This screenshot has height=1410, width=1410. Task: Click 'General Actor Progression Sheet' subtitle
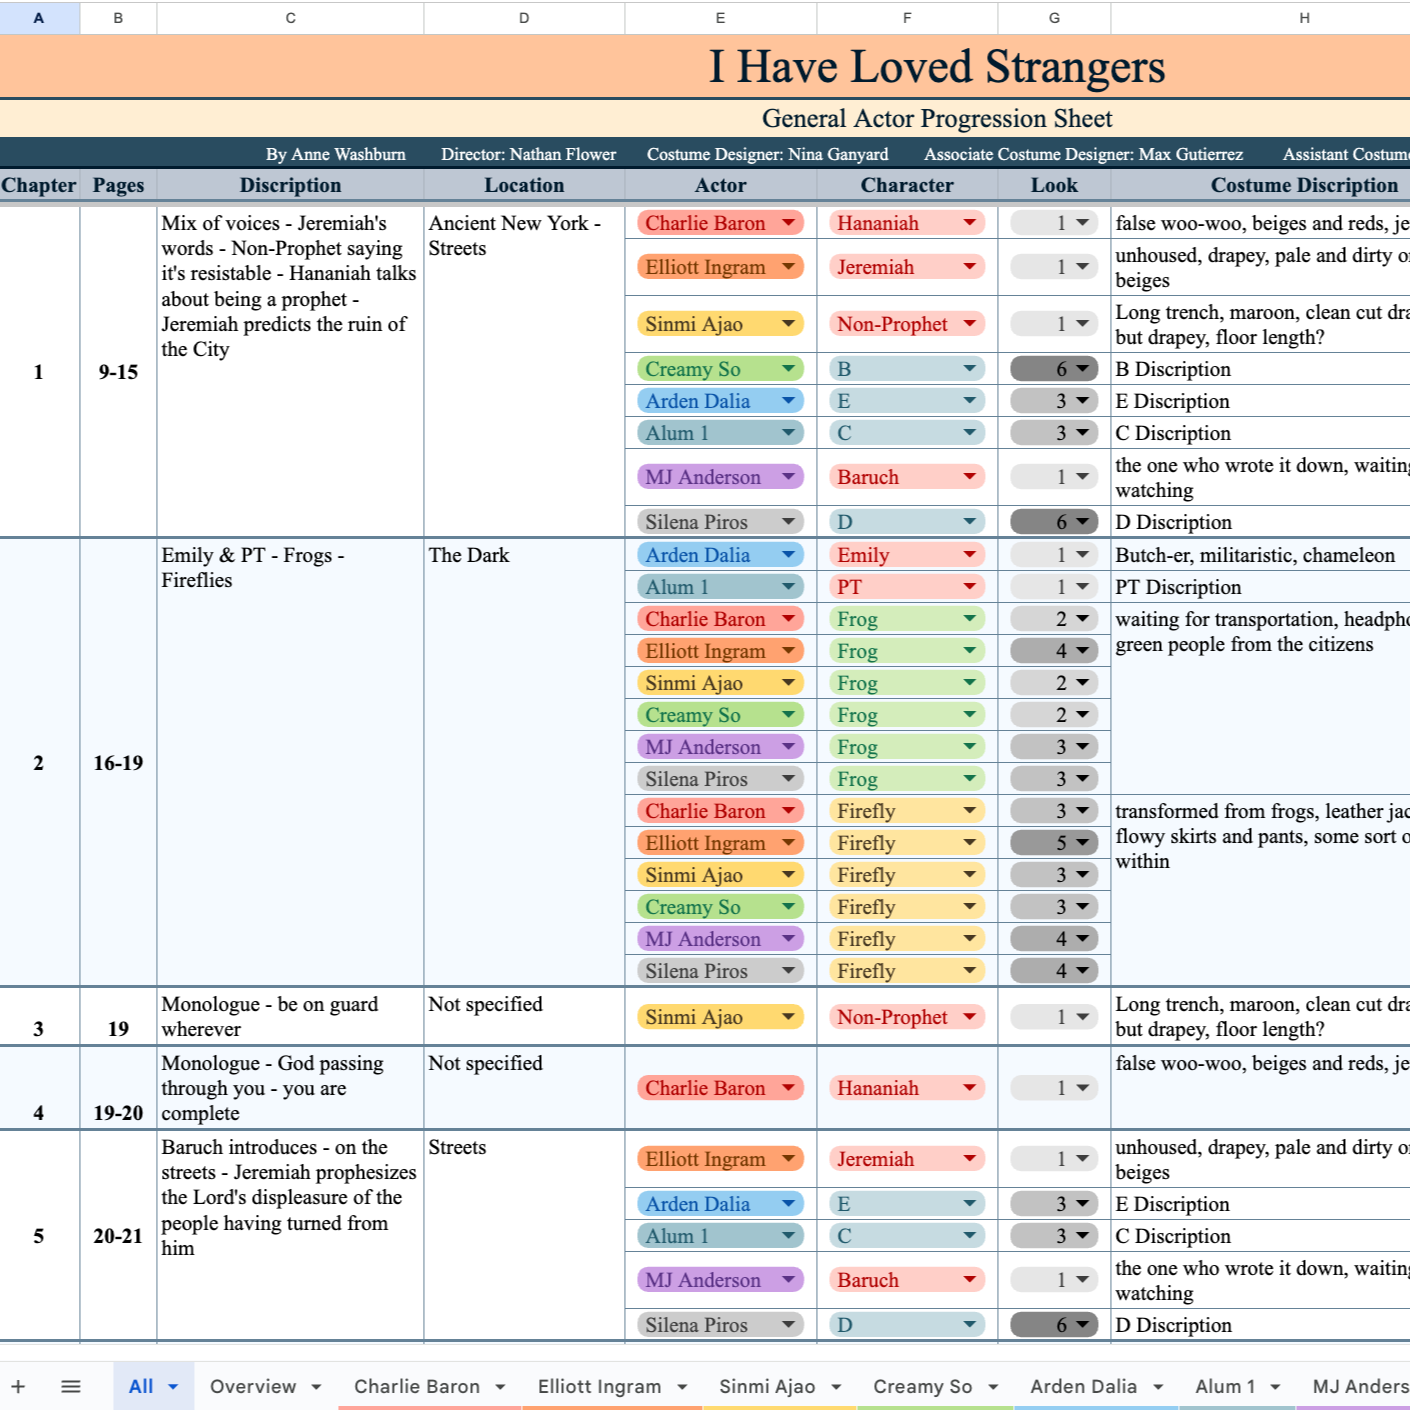937,118
